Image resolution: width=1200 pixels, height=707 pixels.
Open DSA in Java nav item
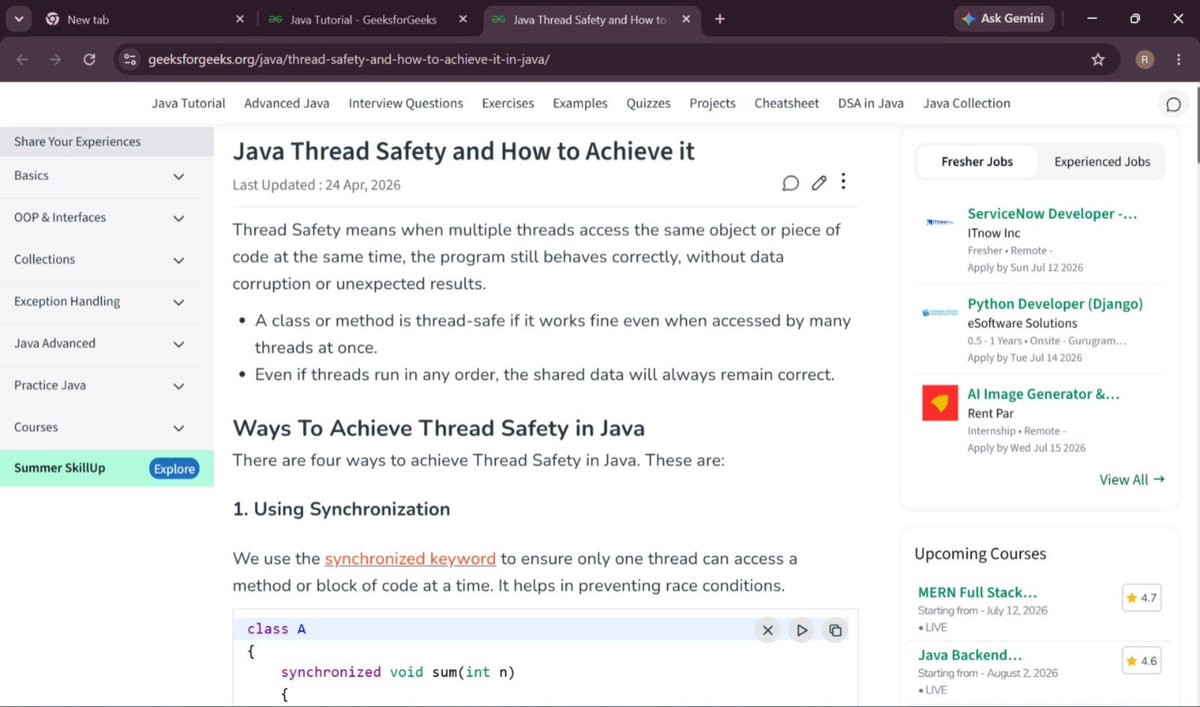(x=871, y=104)
